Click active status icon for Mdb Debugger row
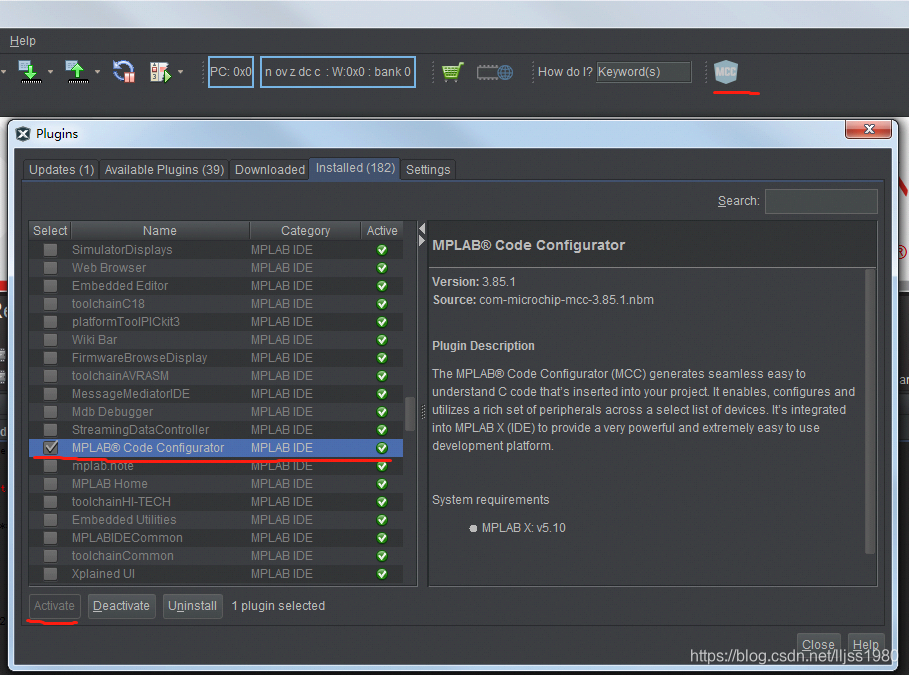This screenshot has width=909, height=675. coord(382,412)
